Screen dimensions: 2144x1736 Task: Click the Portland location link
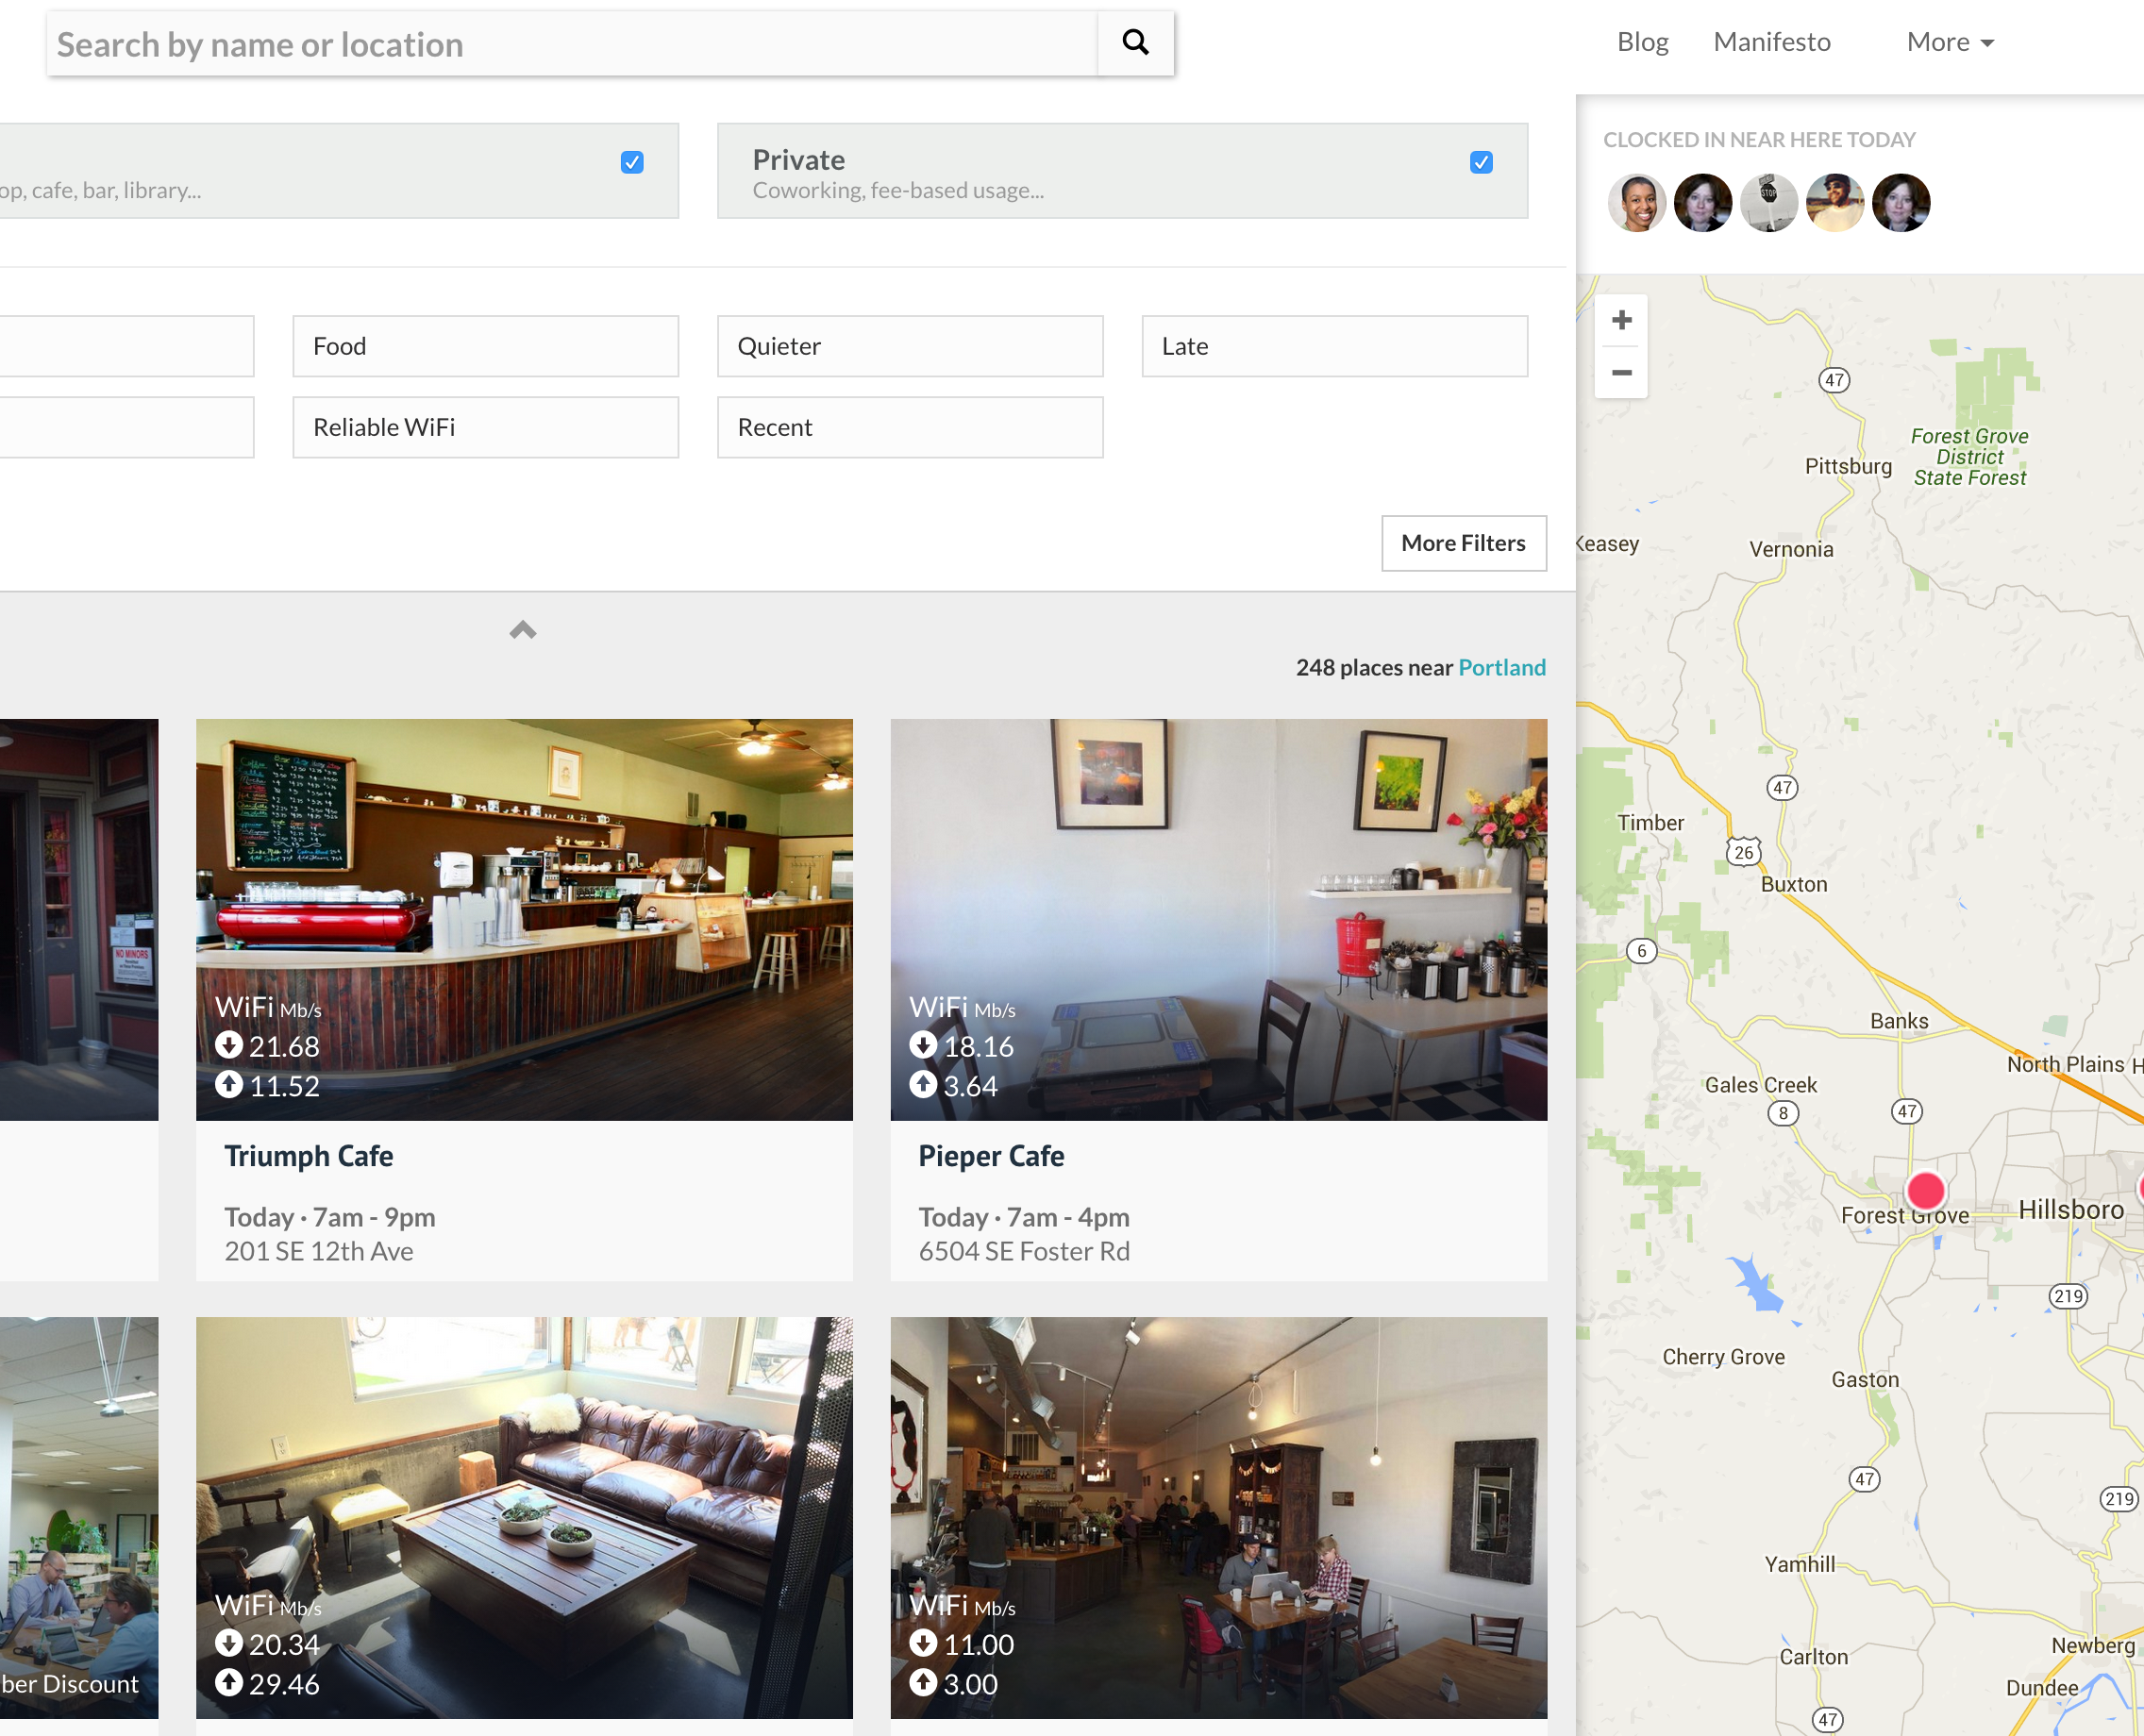tap(1501, 667)
